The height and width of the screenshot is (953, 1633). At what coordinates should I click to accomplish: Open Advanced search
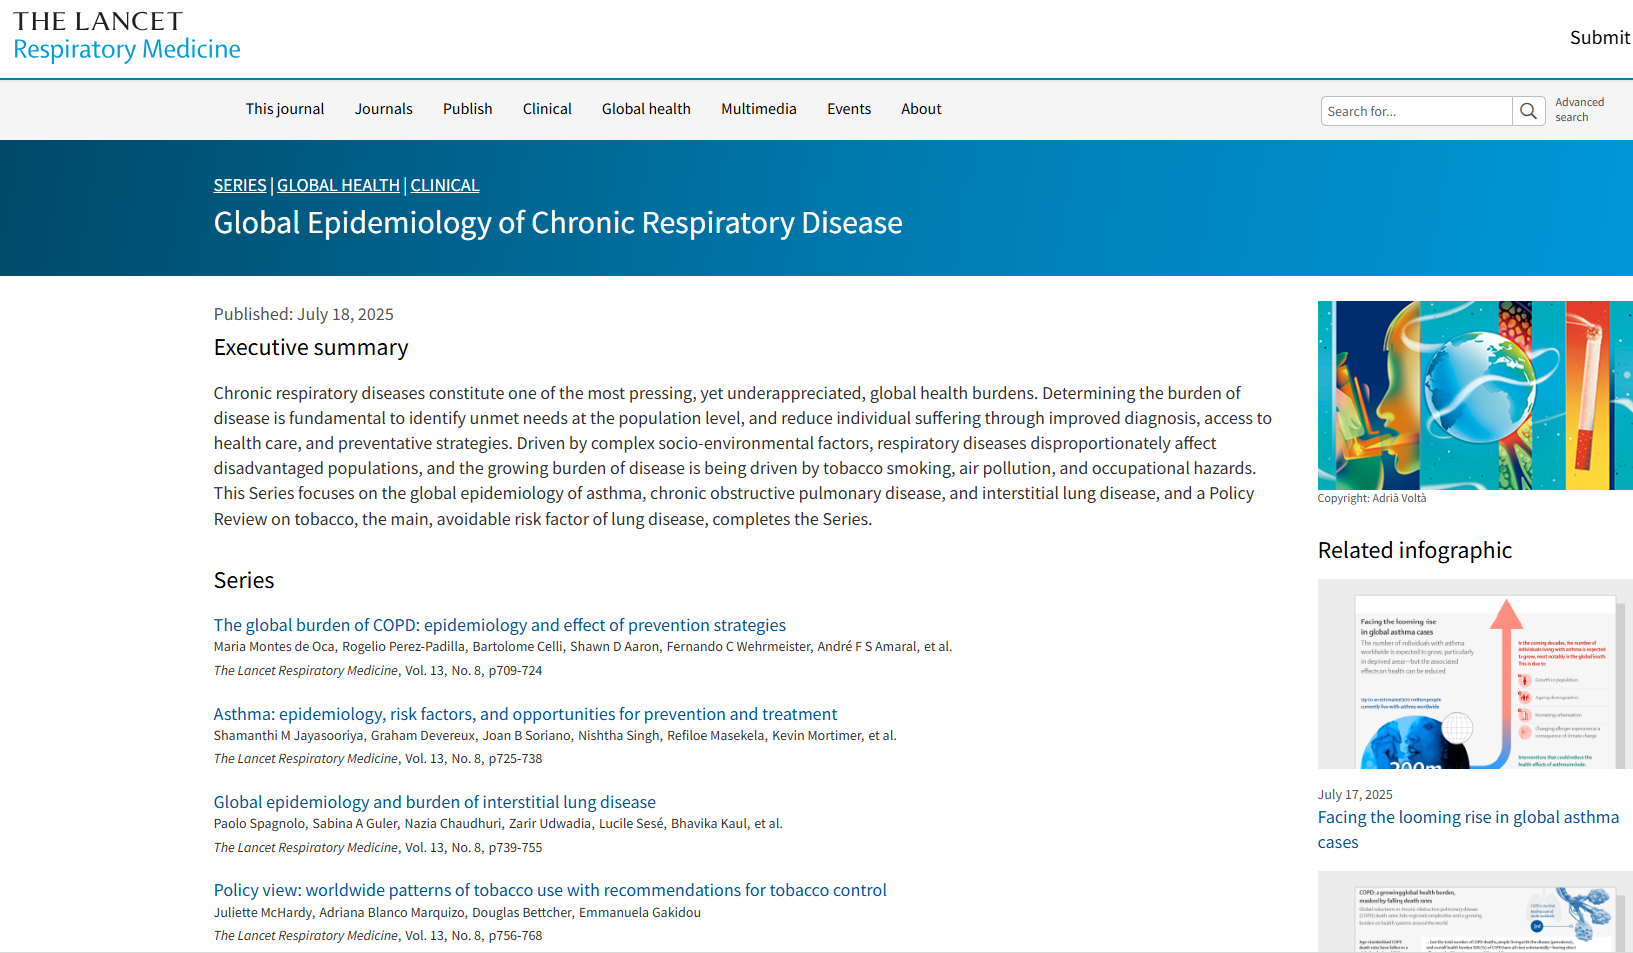(1579, 110)
